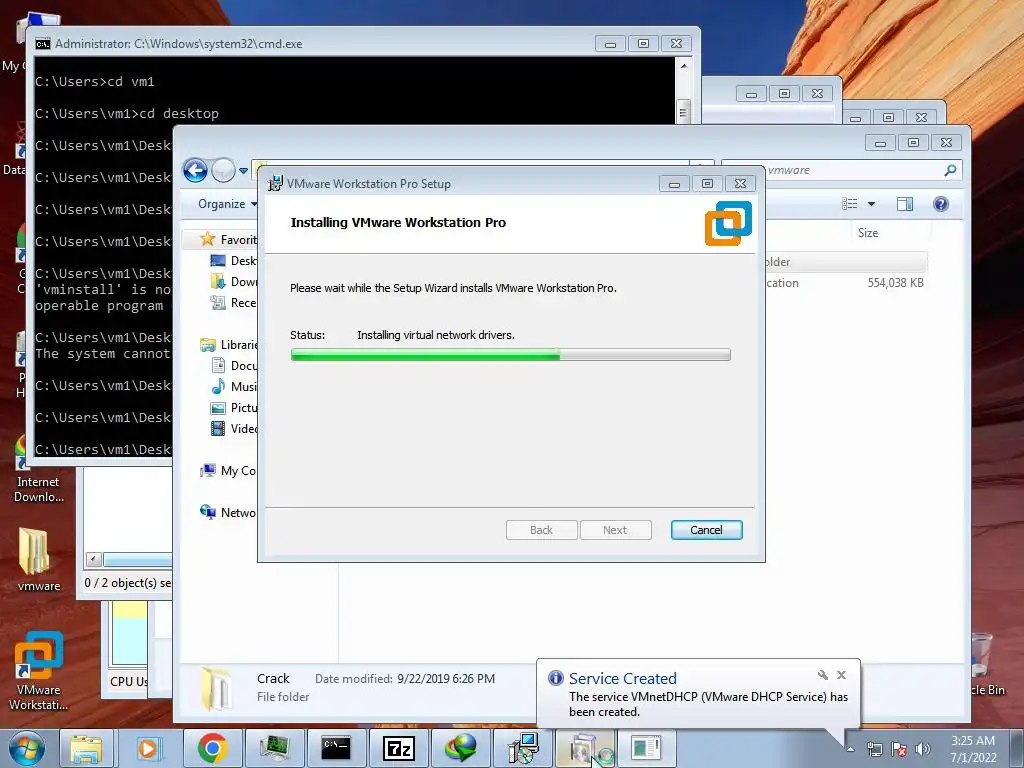Open Music library in the navigation pane
This screenshot has width=1024, height=768.
tap(233, 387)
